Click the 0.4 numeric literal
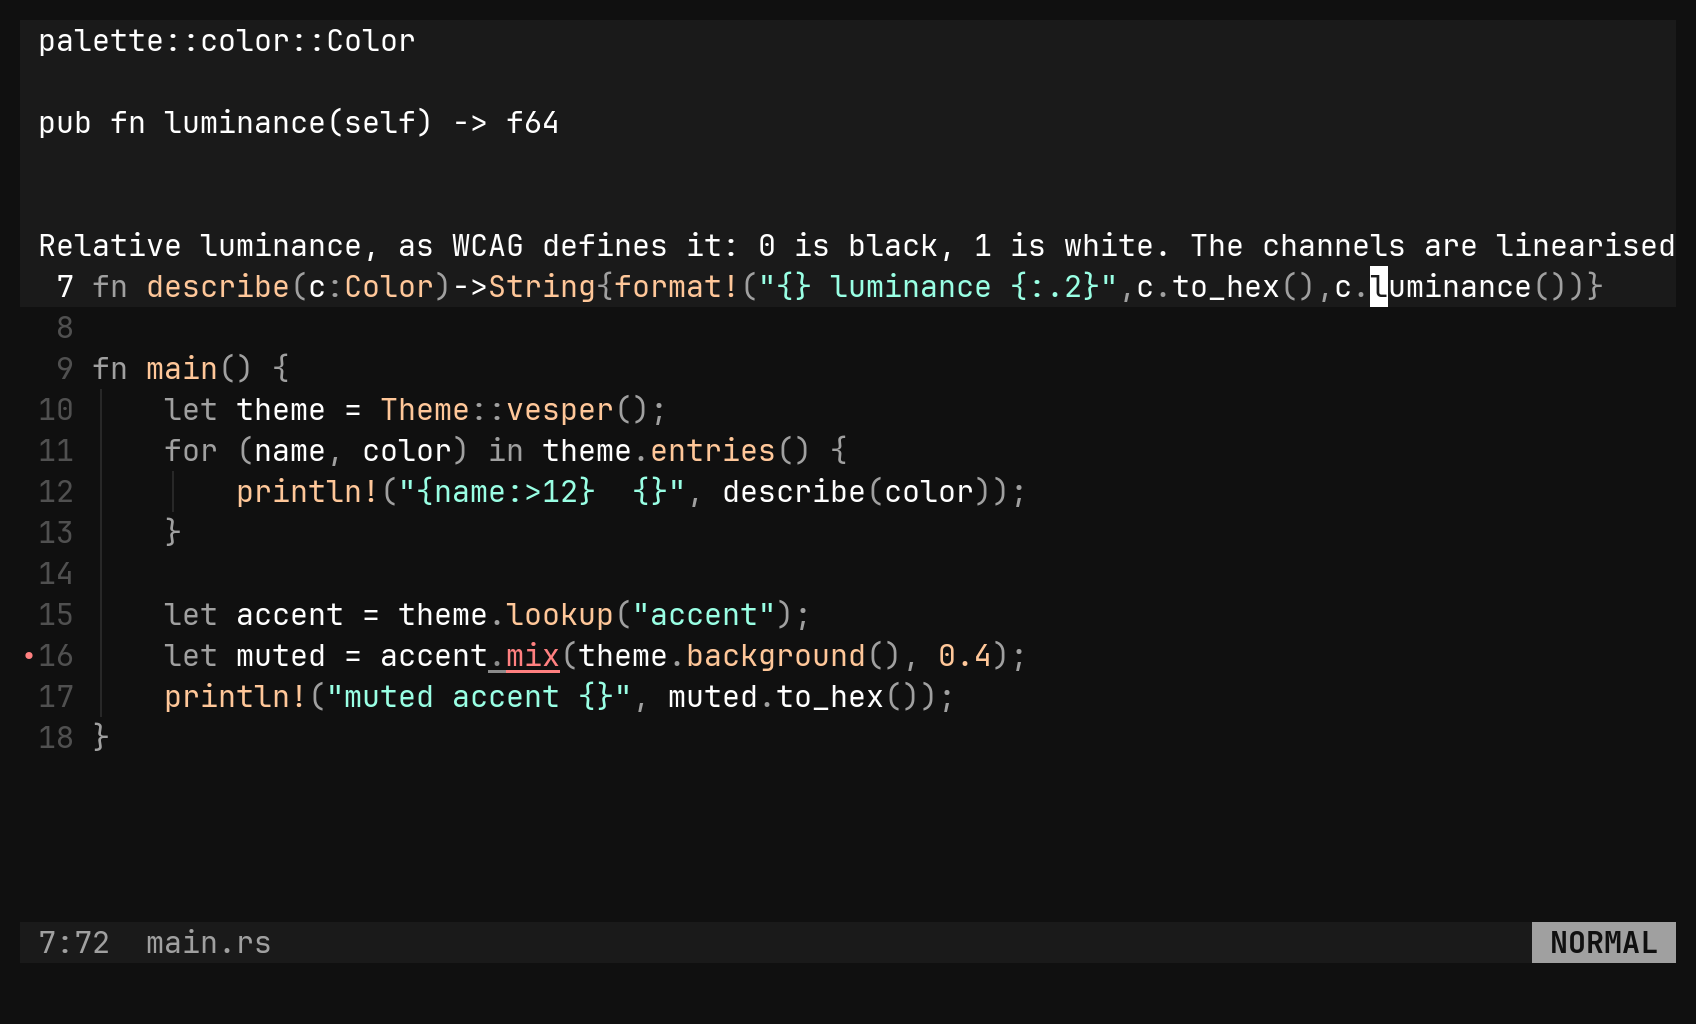Screen dimensions: 1696x1024 [965, 656]
